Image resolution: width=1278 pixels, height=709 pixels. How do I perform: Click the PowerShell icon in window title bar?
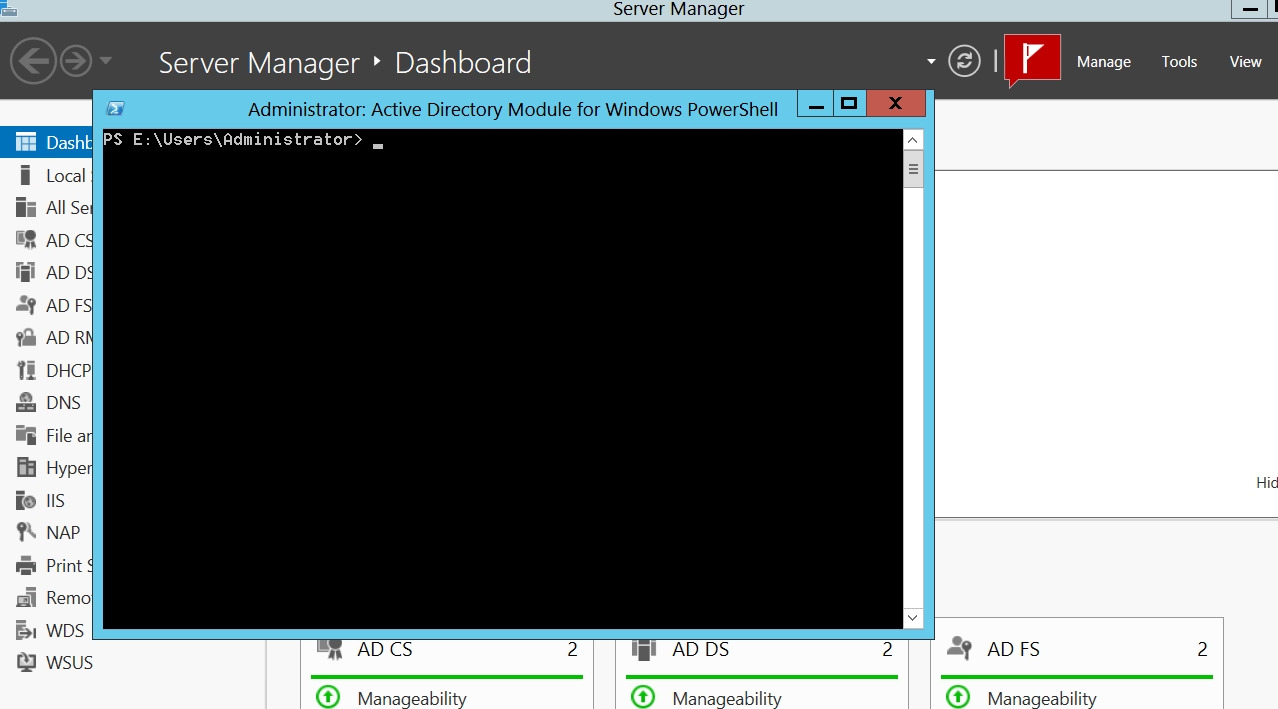coord(116,109)
